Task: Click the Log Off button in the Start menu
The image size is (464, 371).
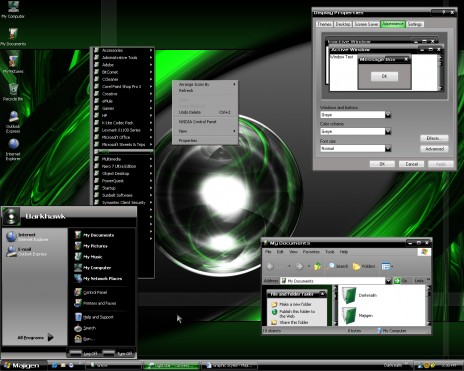Action: [x=83, y=353]
